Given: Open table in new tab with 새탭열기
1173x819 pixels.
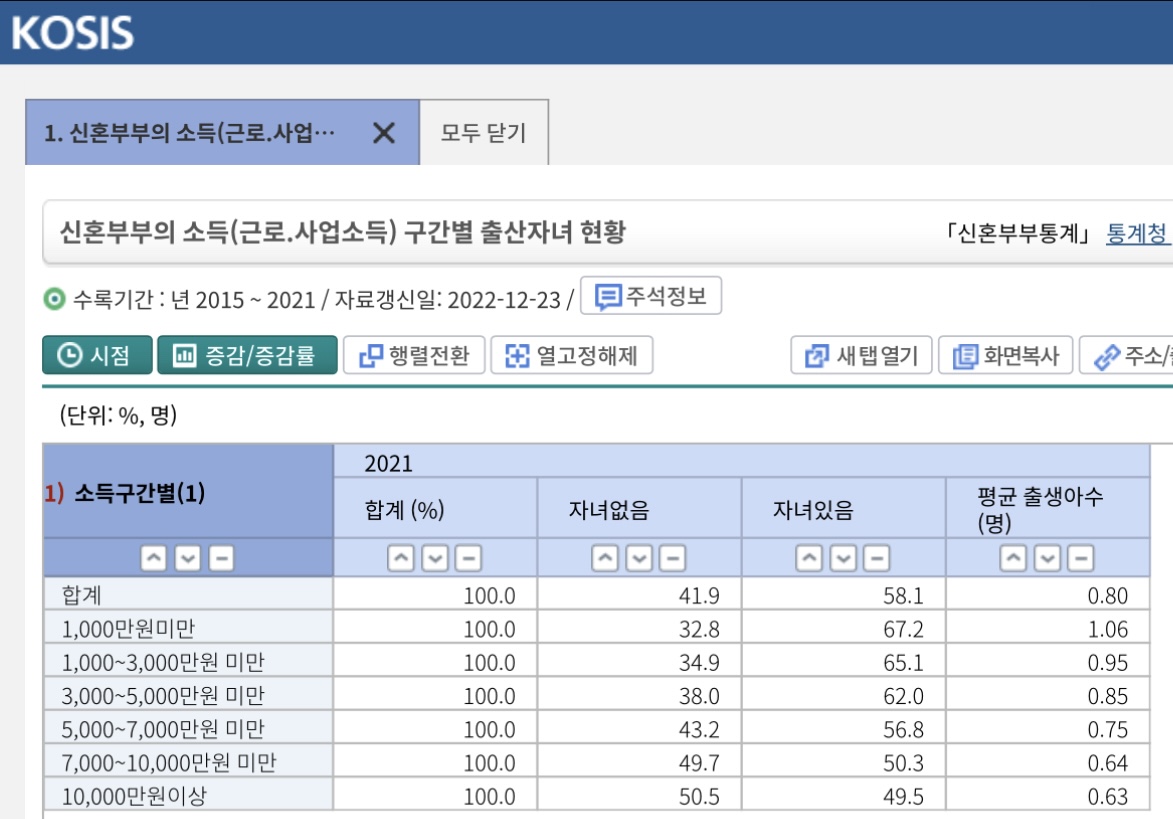Looking at the screenshot, I should (x=861, y=355).
